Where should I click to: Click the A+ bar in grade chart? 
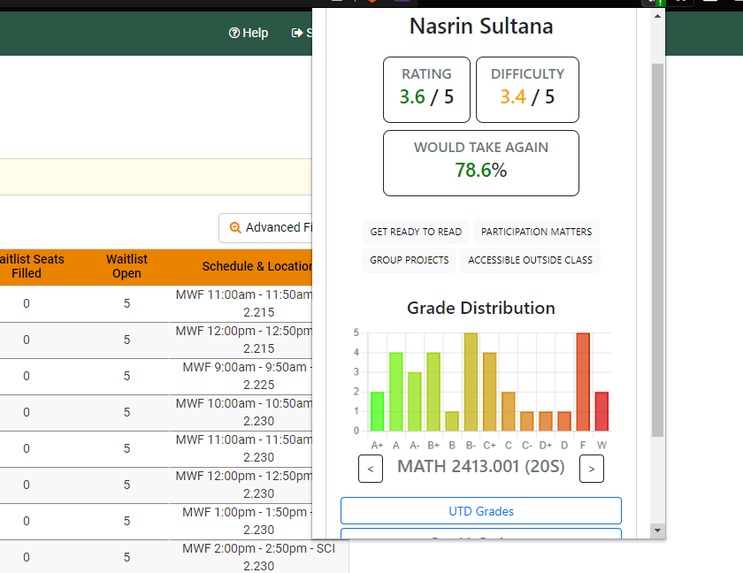pyautogui.click(x=377, y=411)
